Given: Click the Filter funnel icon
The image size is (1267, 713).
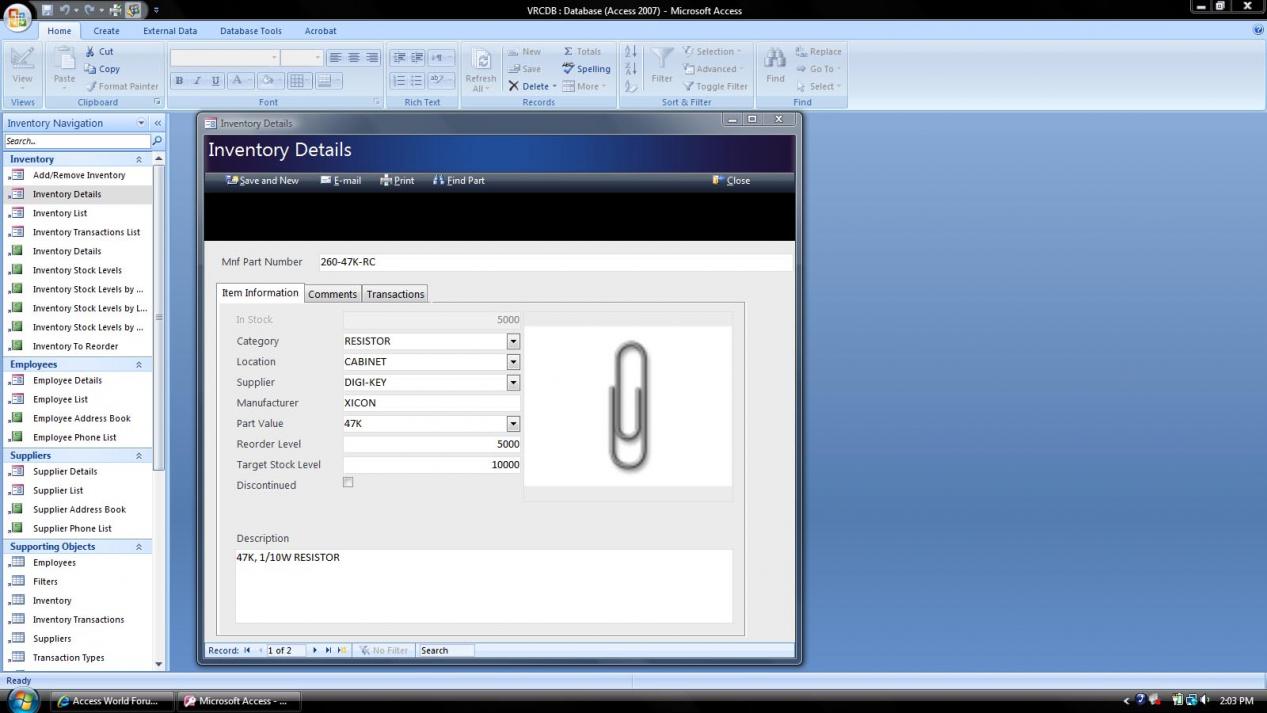Looking at the screenshot, I should pos(662,59).
